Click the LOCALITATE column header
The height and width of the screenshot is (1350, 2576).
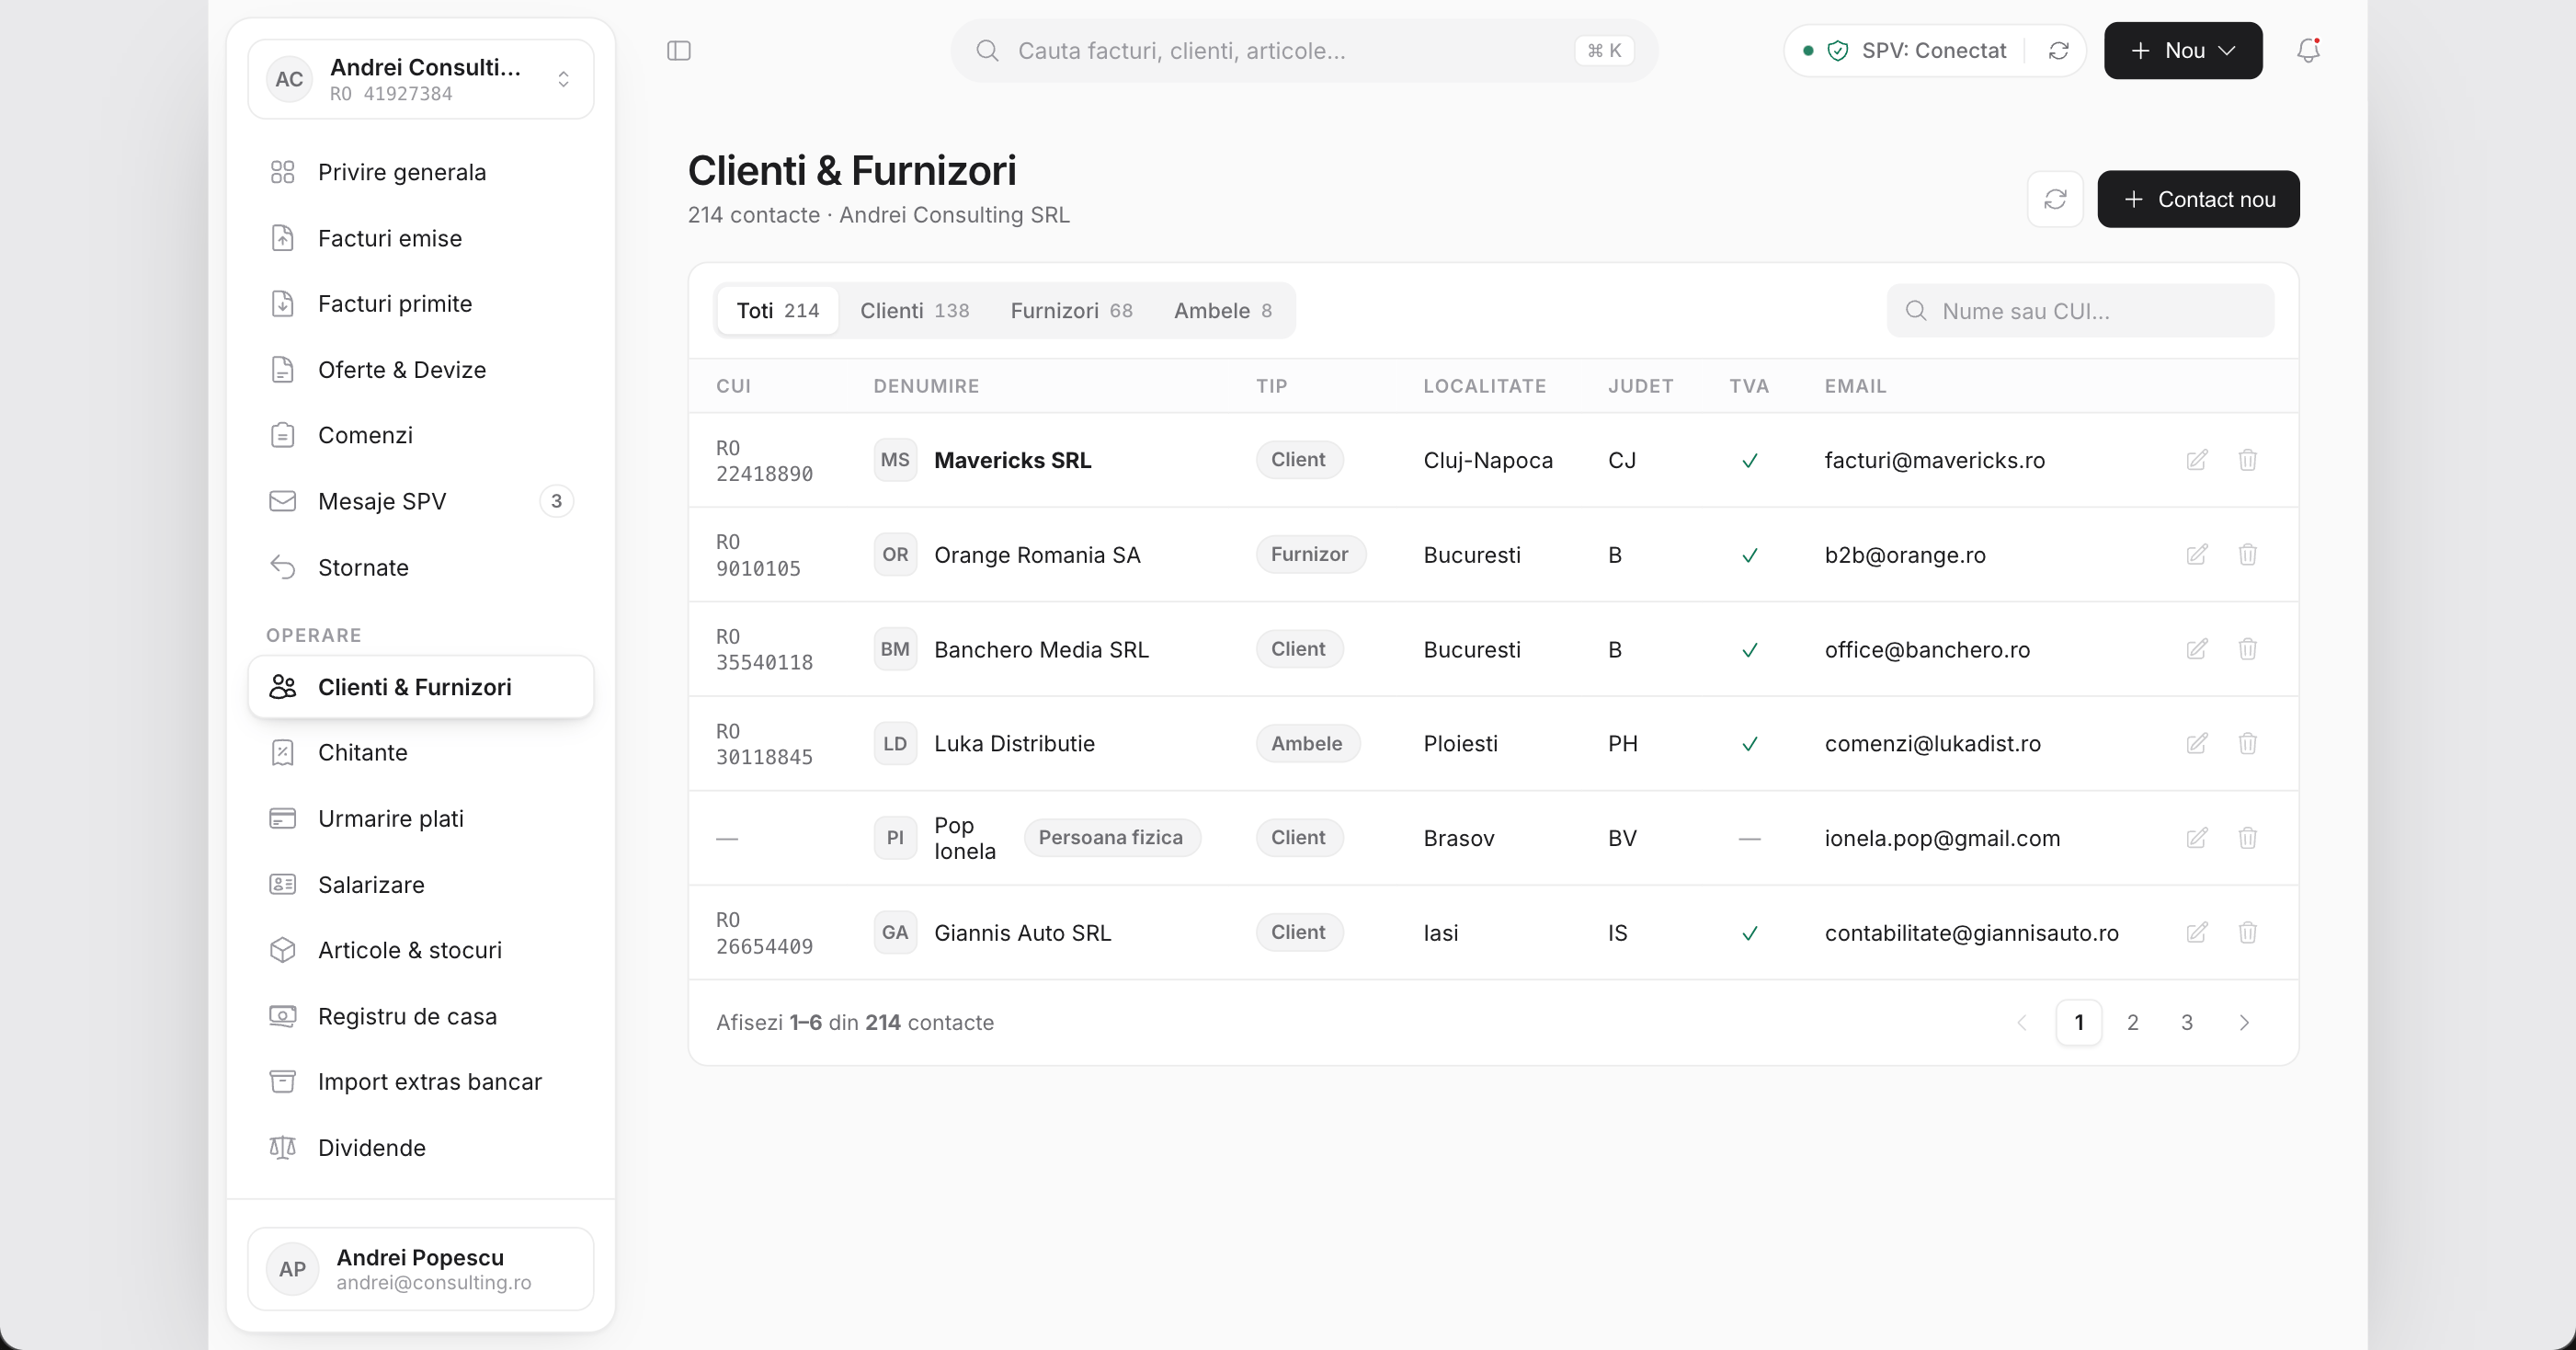pyautogui.click(x=1484, y=386)
